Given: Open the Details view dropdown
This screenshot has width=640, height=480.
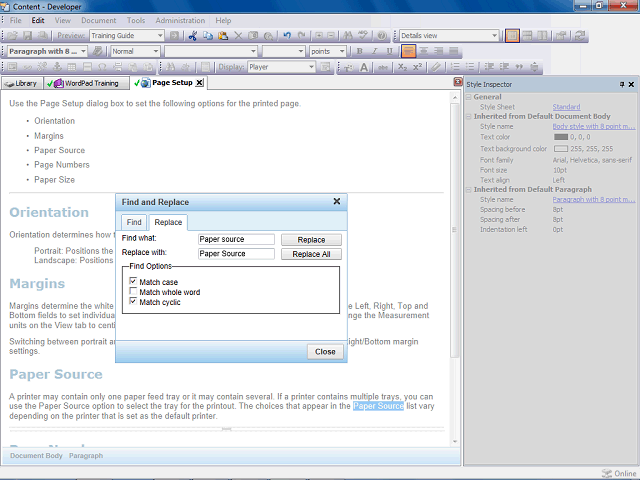Looking at the screenshot, I should pos(495,36).
